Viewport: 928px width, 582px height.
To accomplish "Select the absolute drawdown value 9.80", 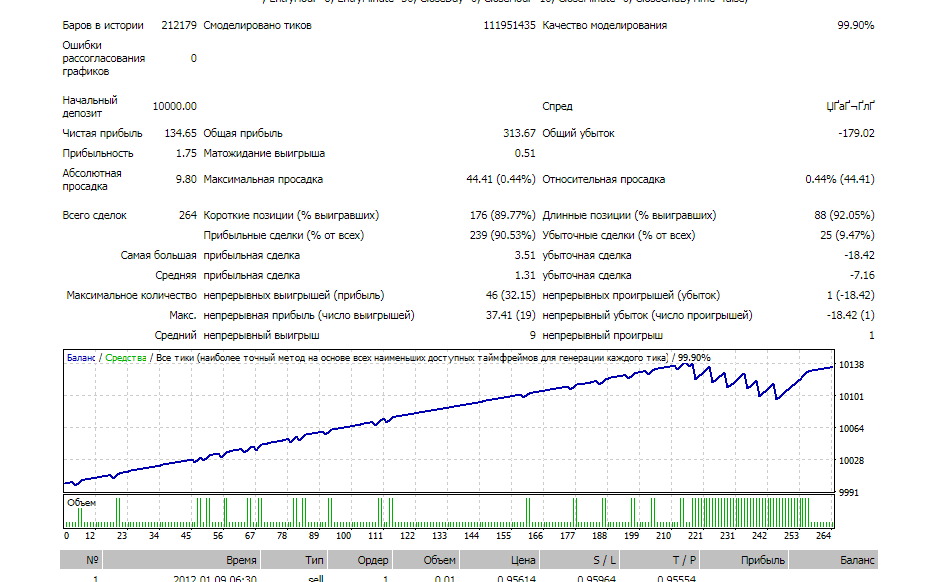I will (186, 179).
